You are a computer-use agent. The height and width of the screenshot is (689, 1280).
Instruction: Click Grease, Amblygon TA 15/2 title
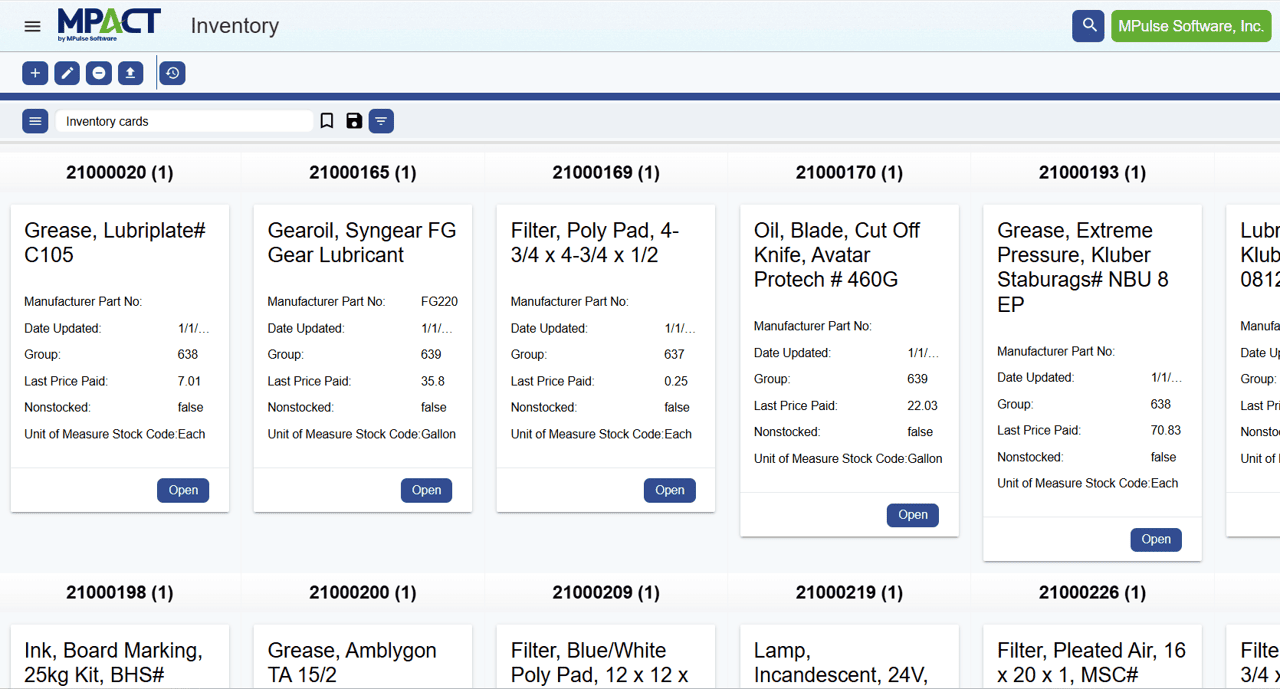pyautogui.click(x=352, y=662)
